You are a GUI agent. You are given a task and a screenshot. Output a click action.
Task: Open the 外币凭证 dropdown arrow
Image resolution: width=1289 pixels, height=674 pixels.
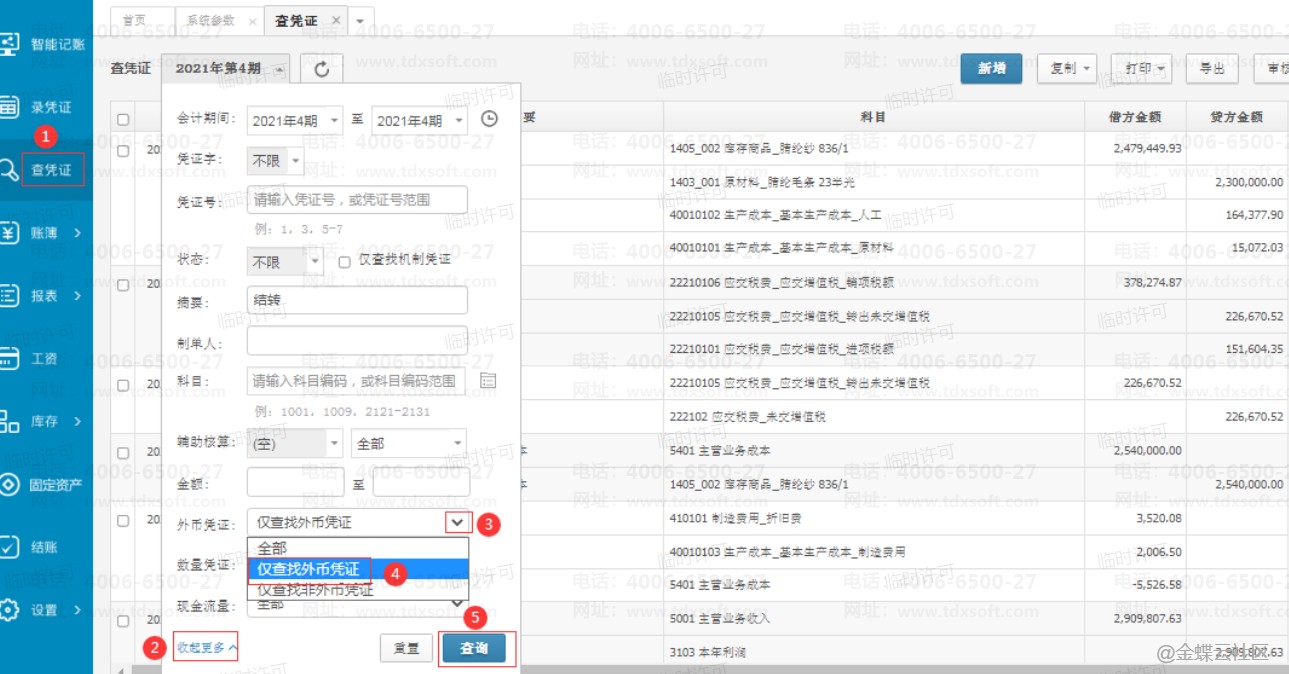(458, 521)
